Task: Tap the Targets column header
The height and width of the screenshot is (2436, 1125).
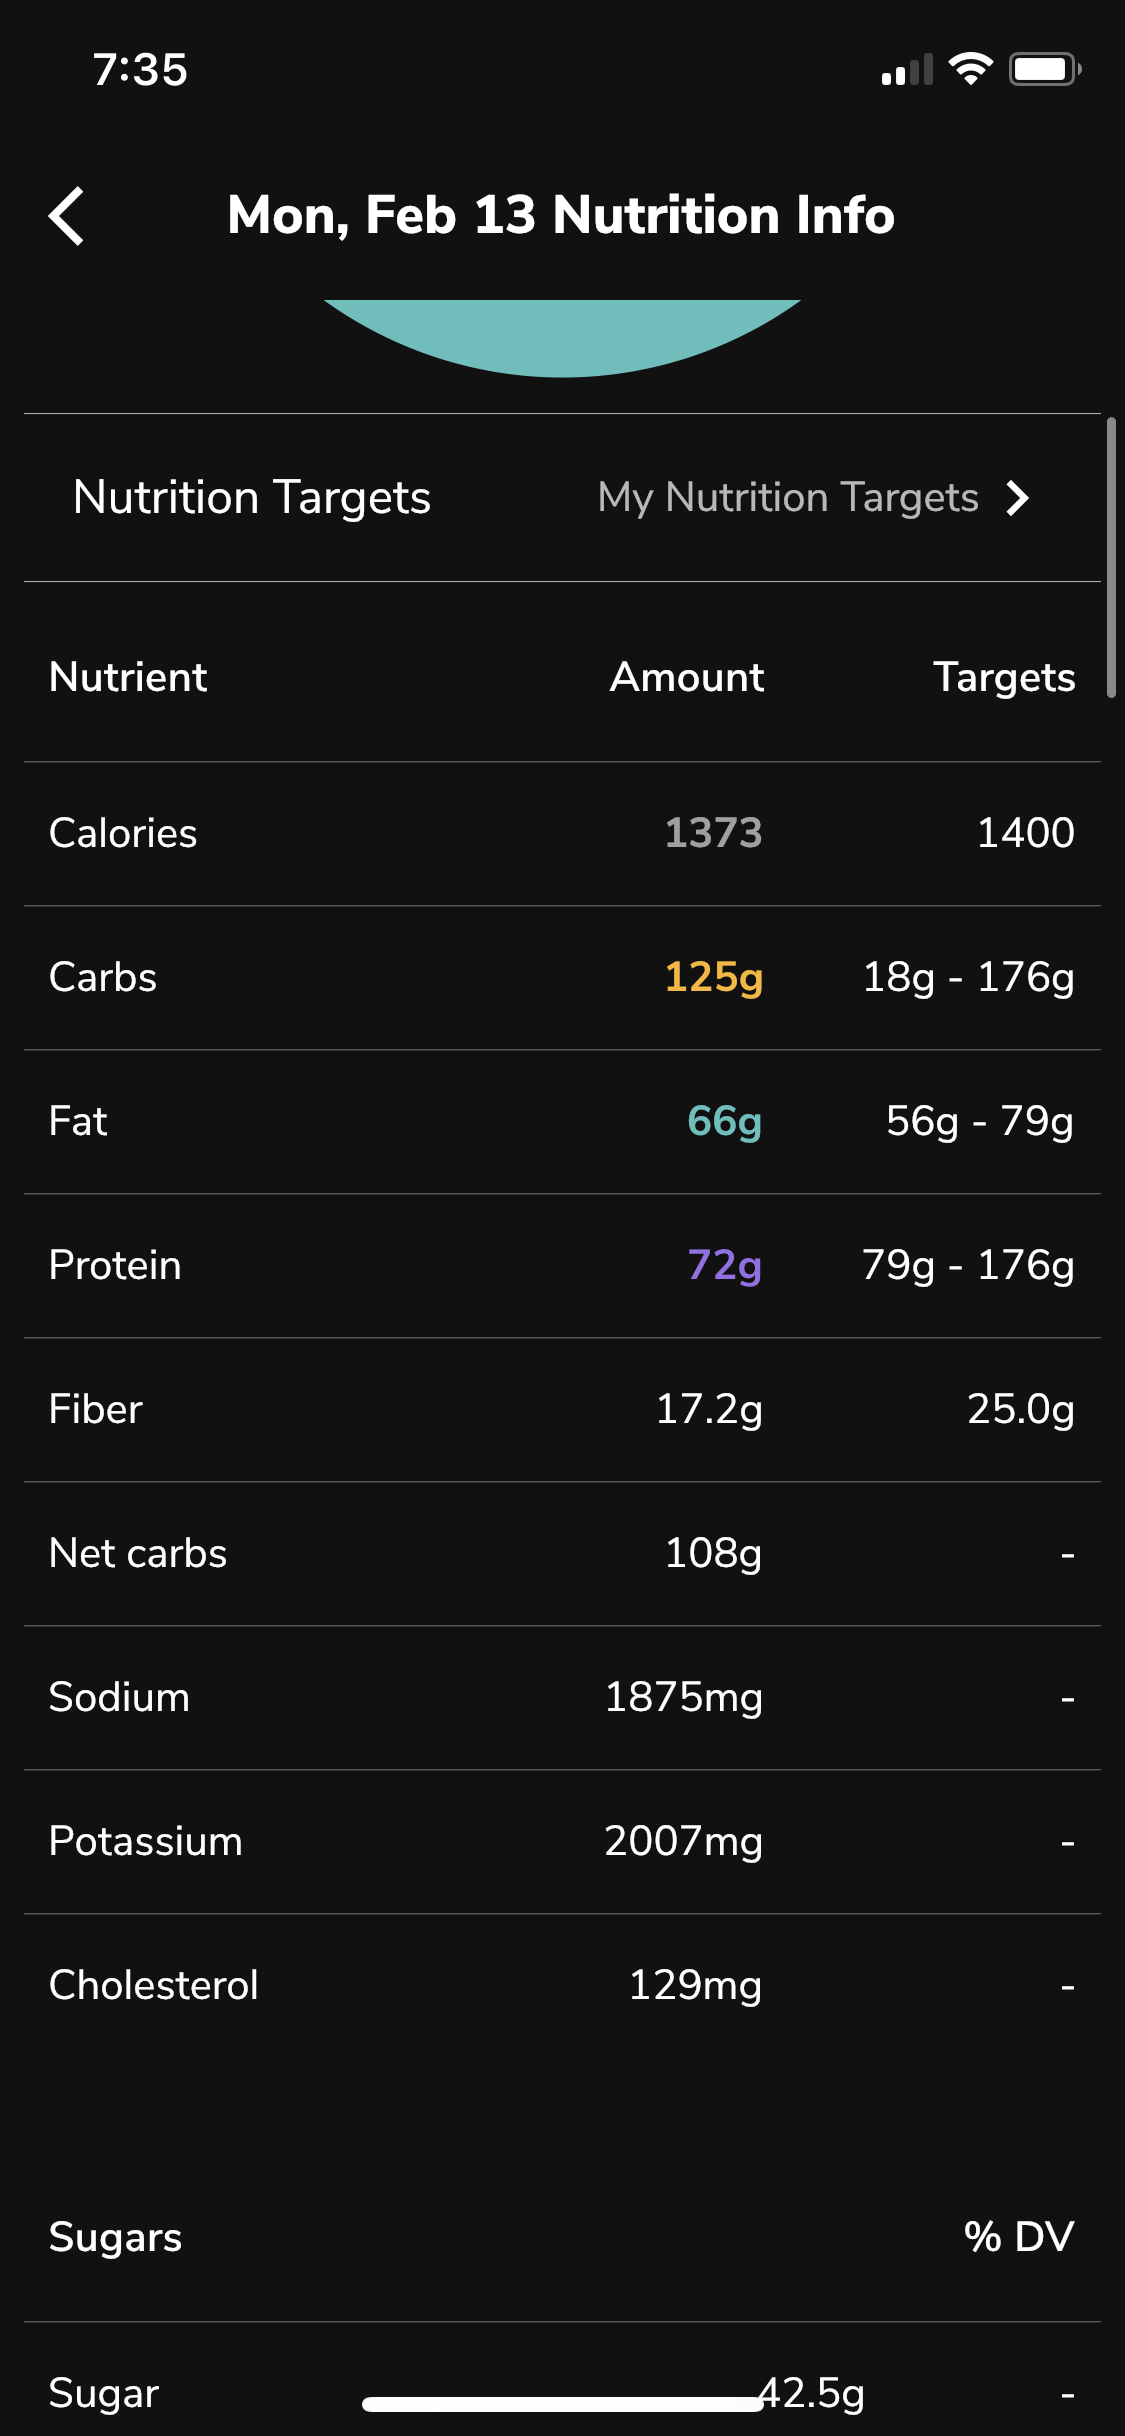Action: tap(1004, 678)
